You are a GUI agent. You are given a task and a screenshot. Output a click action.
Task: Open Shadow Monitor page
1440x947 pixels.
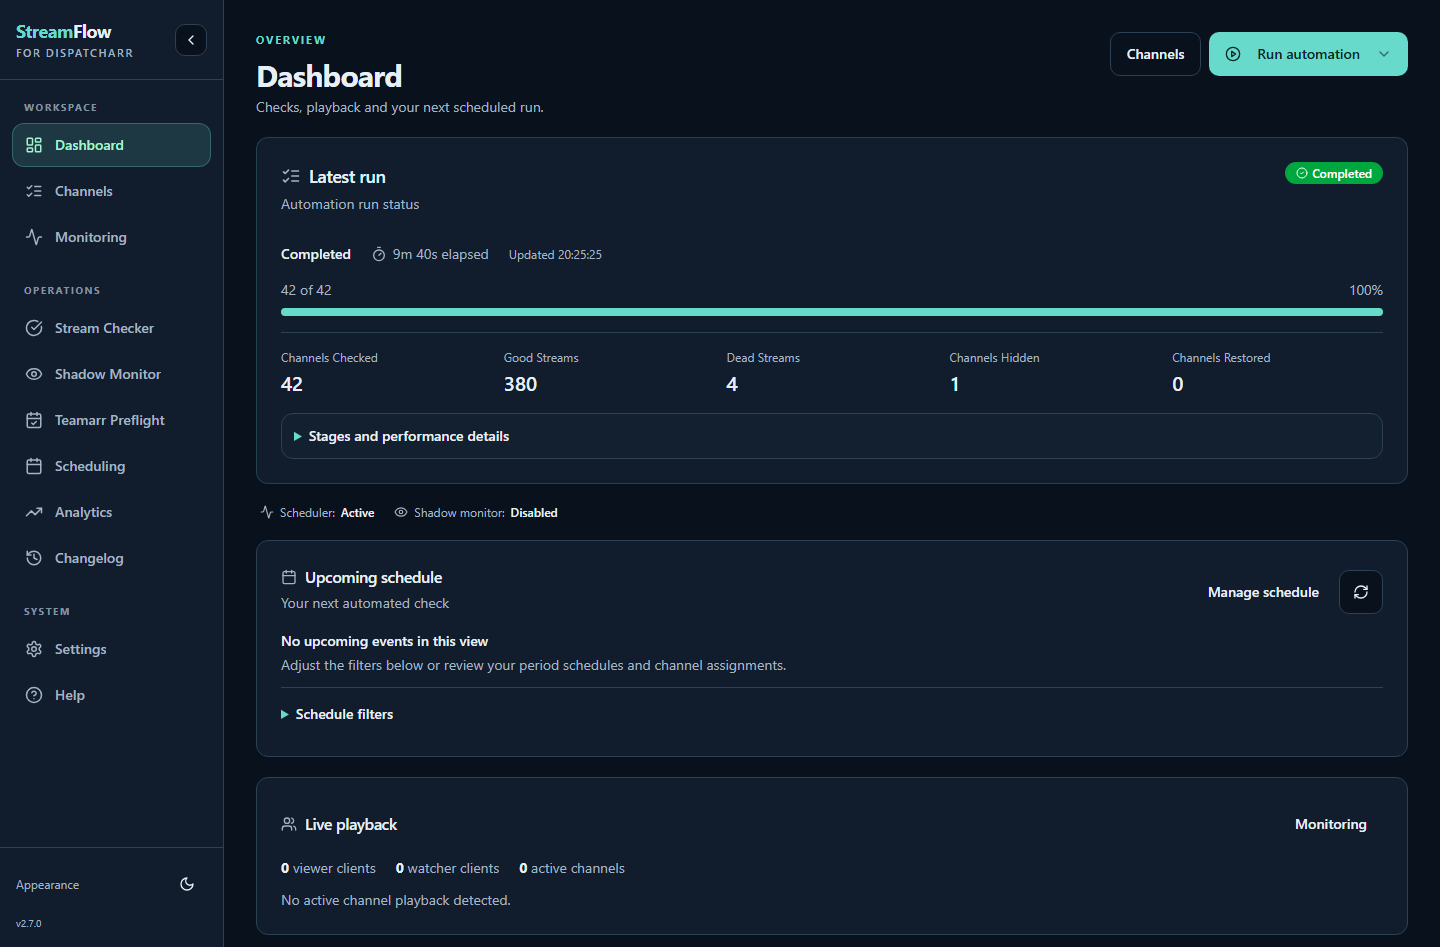(x=111, y=374)
